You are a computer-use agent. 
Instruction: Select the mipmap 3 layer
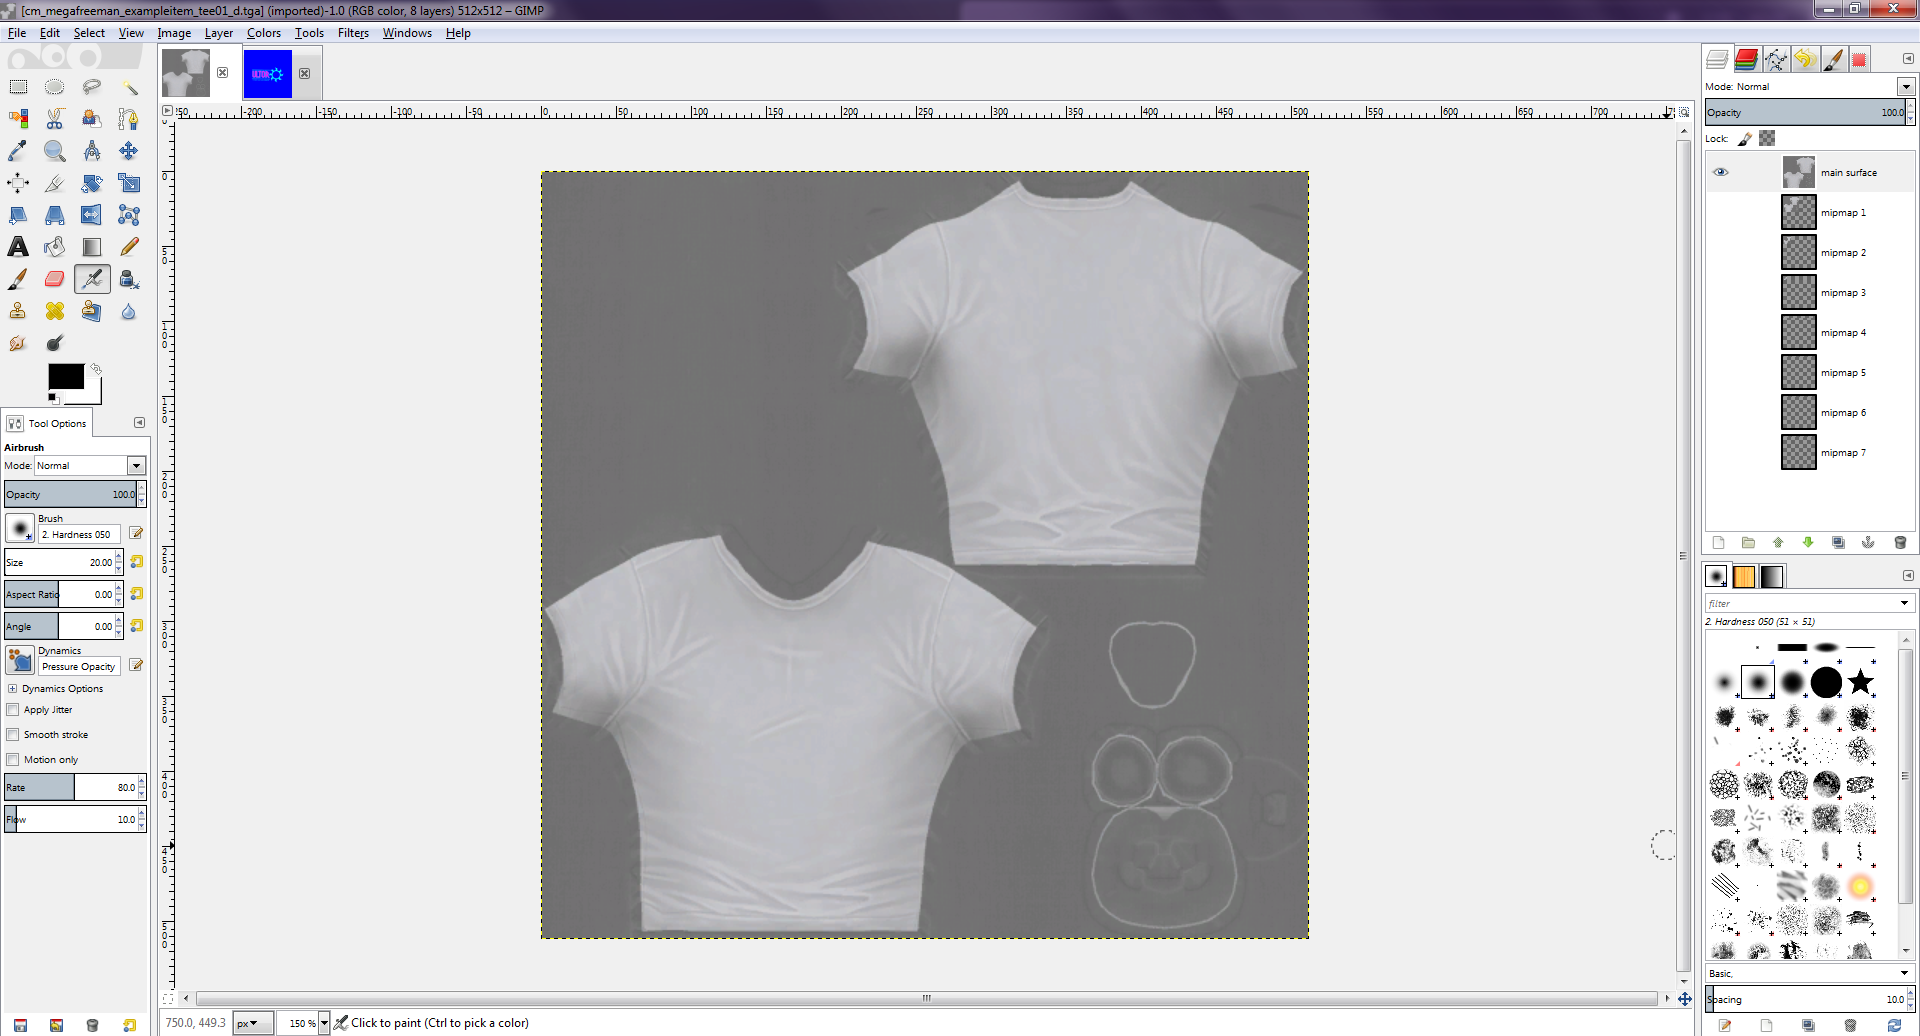tap(1810, 292)
